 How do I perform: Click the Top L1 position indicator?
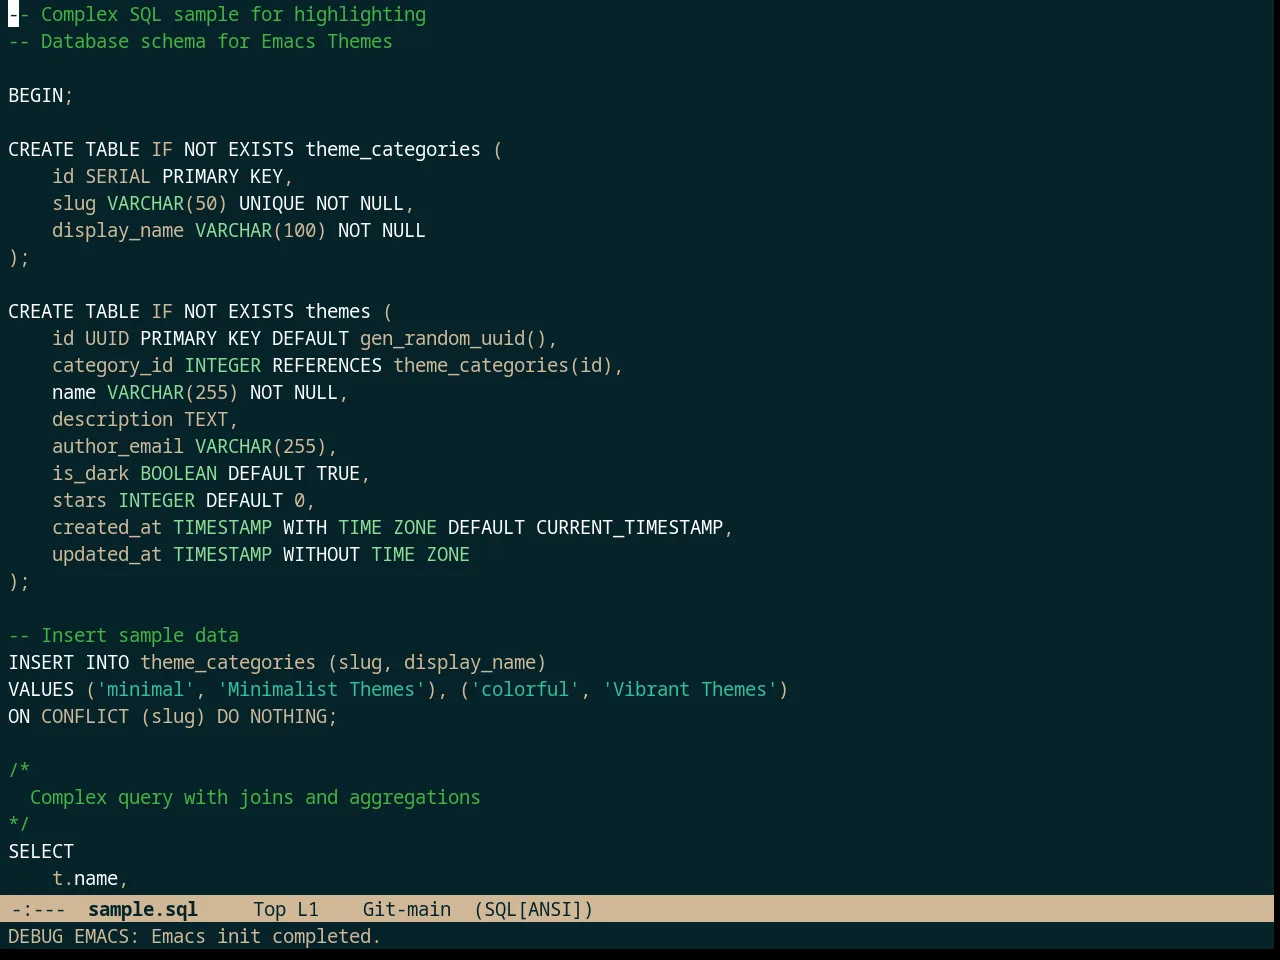click(286, 909)
